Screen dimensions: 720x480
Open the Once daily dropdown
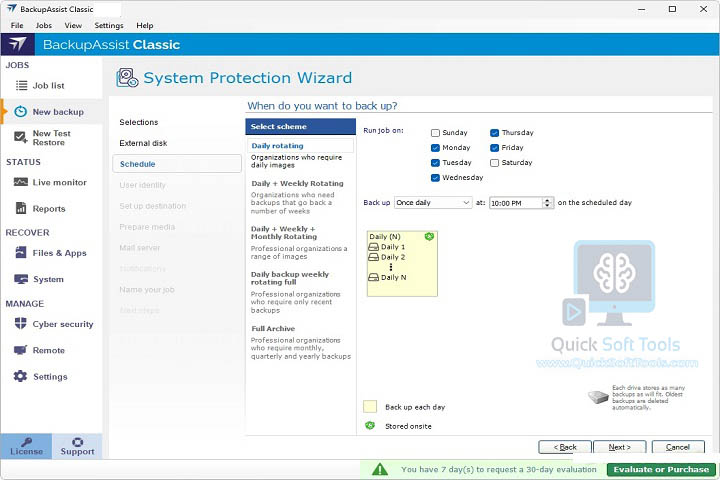[433, 203]
